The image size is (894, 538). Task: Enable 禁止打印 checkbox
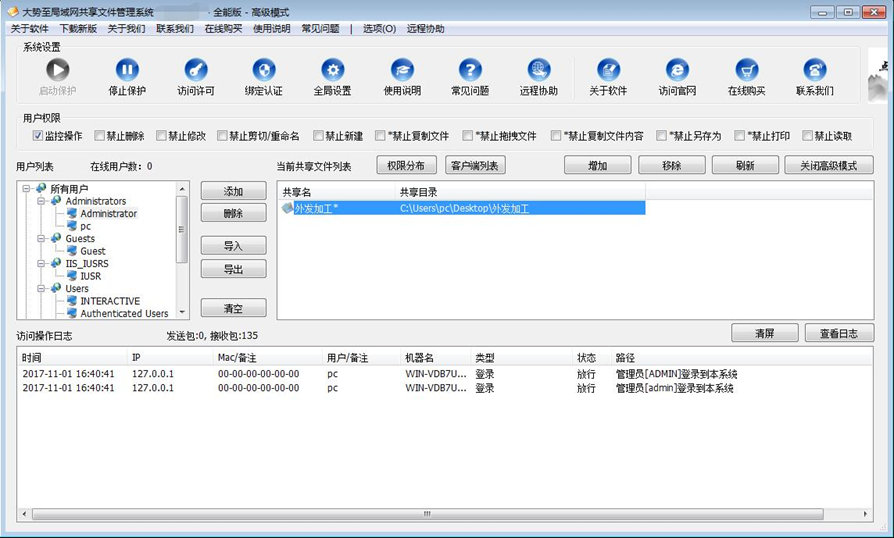(x=739, y=136)
